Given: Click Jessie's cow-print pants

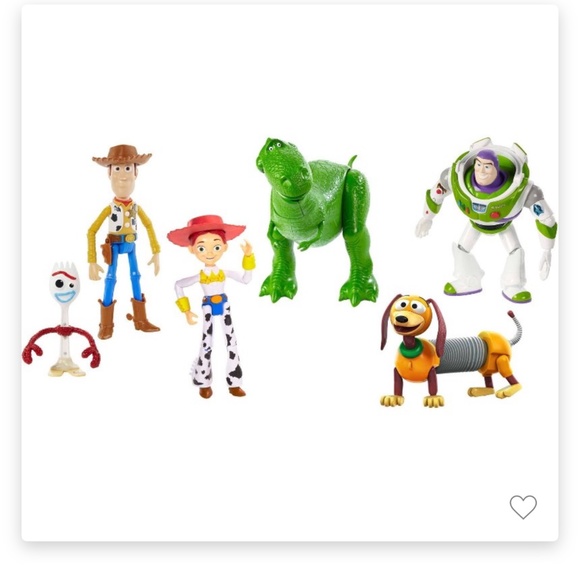Looking at the screenshot, I should [x=218, y=344].
